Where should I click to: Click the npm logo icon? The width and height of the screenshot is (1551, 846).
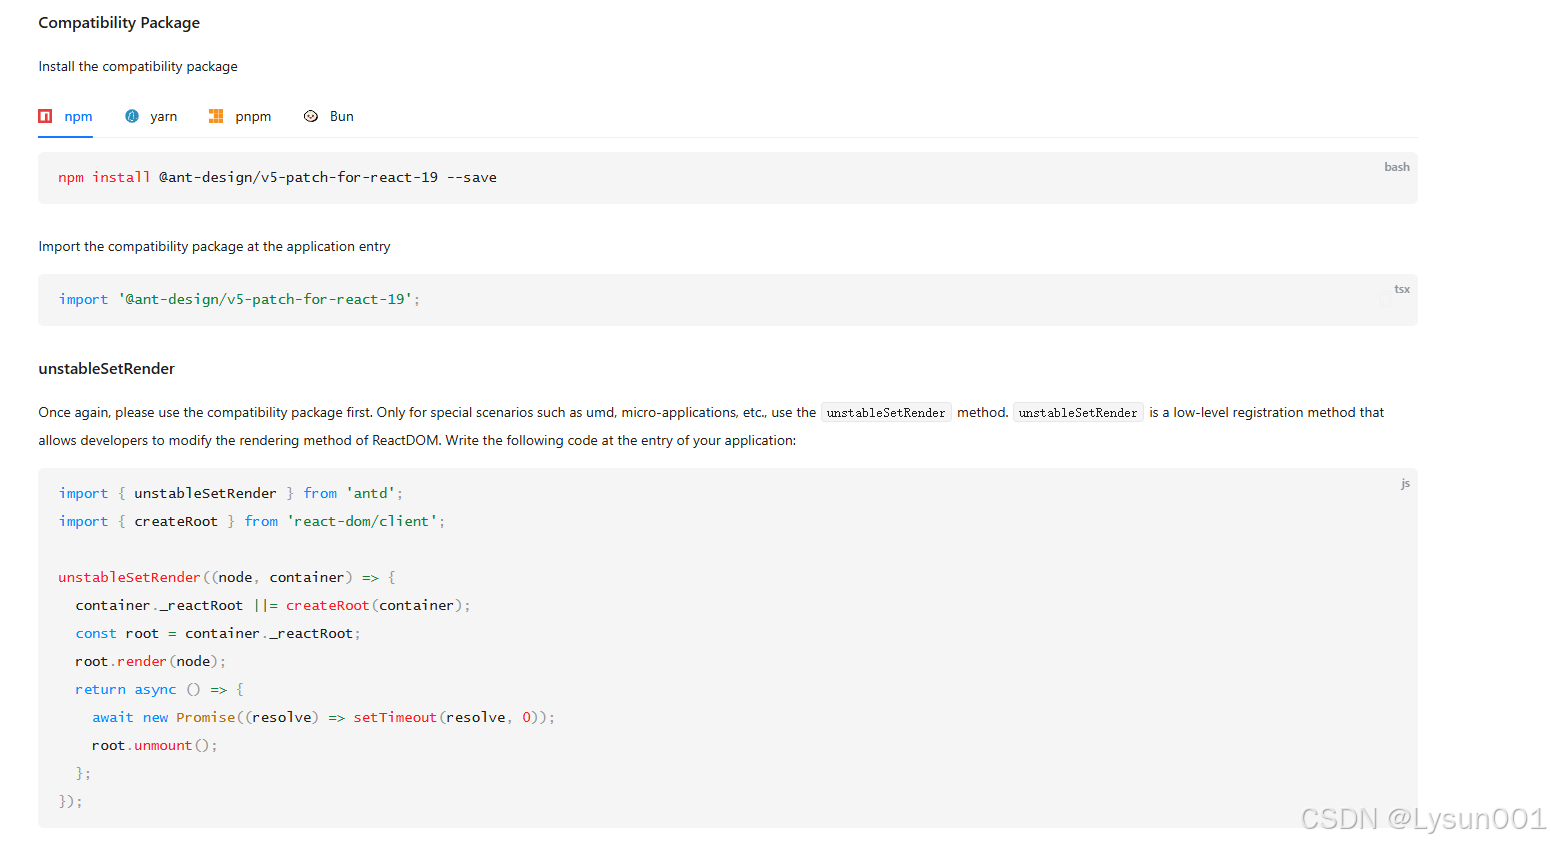click(x=45, y=116)
